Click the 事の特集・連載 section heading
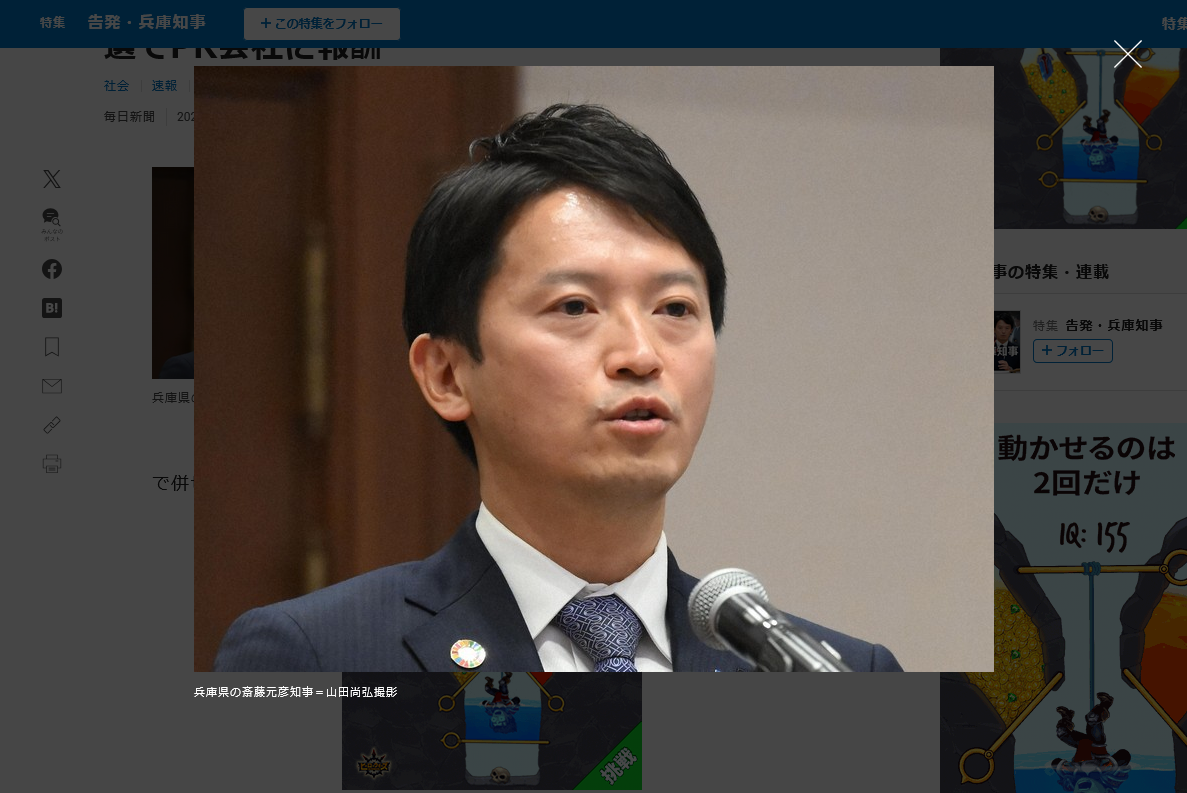 click(x=1051, y=272)
